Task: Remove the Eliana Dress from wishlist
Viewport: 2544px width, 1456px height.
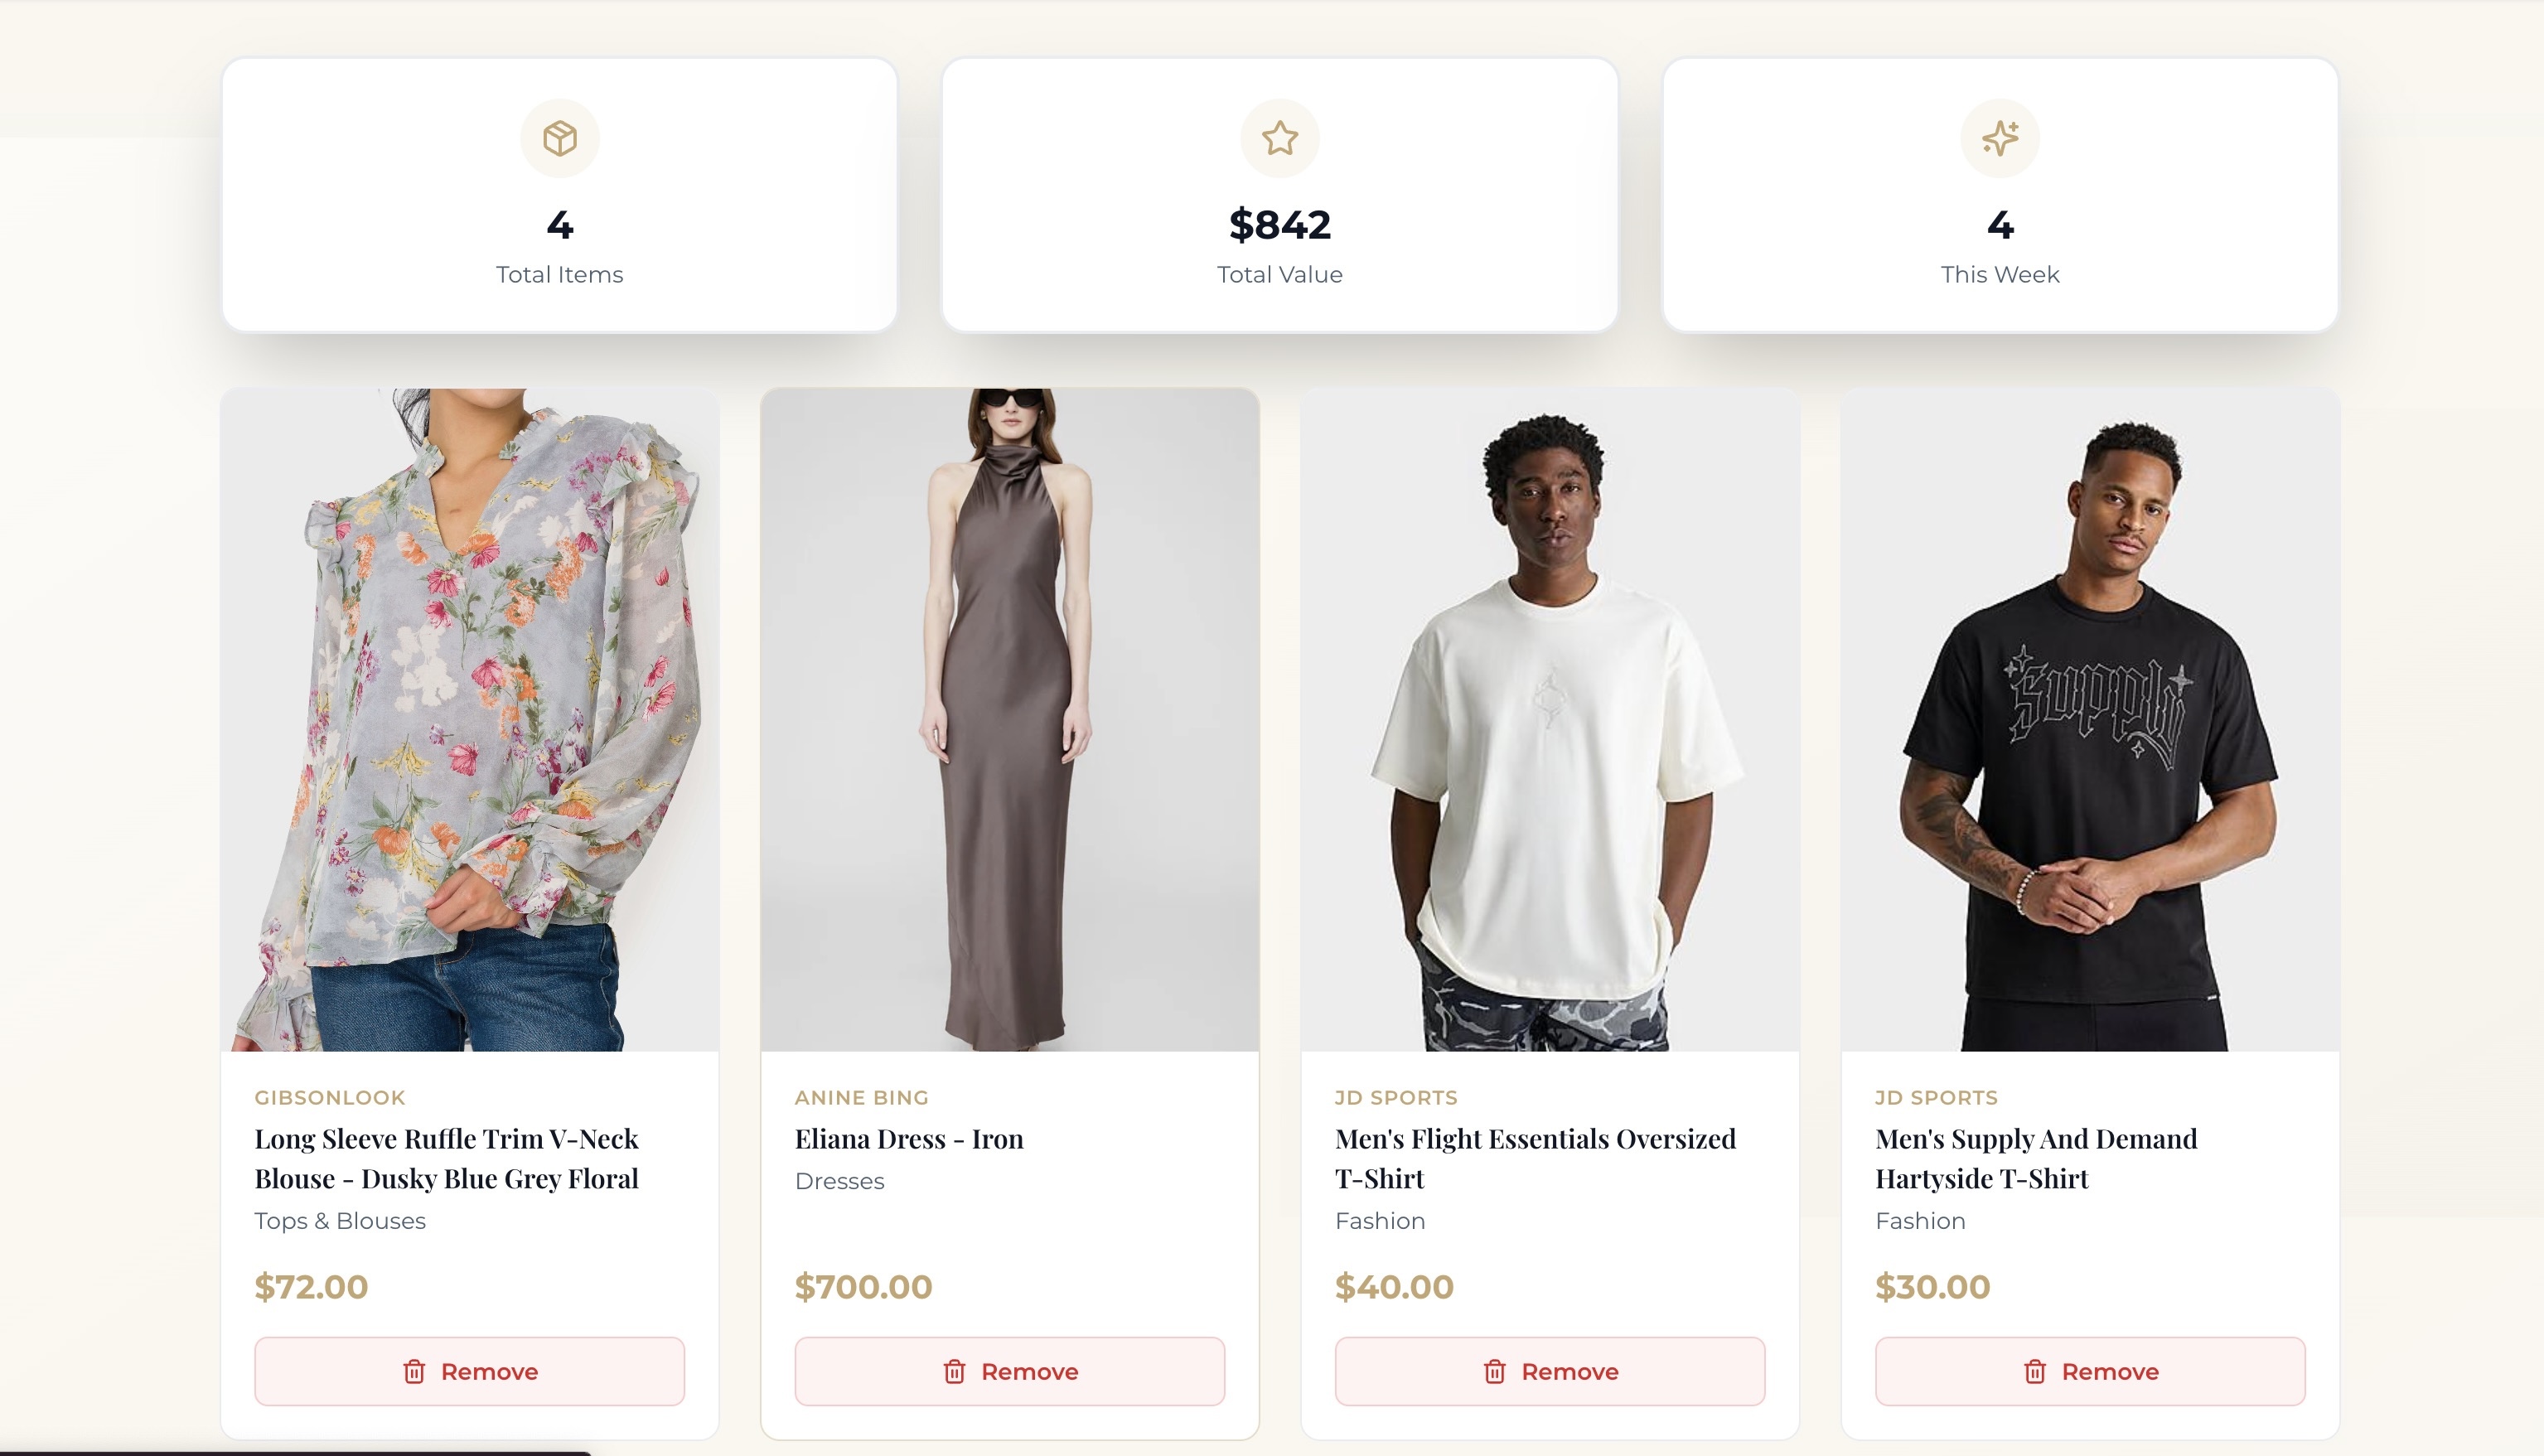Action: tap(1009, 1371)
